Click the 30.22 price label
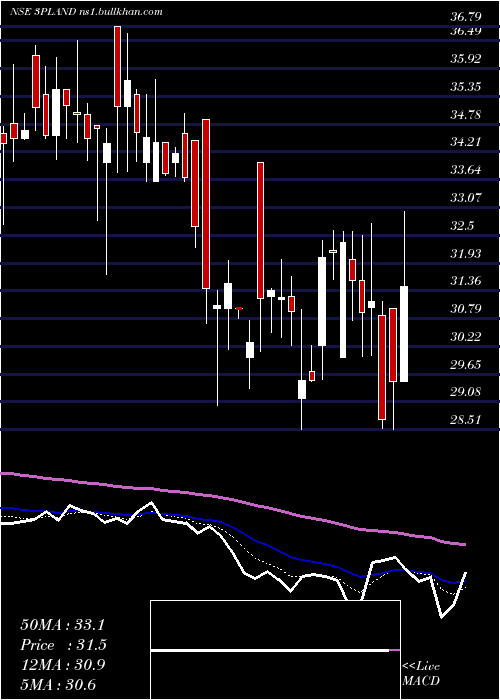 click(x=466, y=336)
